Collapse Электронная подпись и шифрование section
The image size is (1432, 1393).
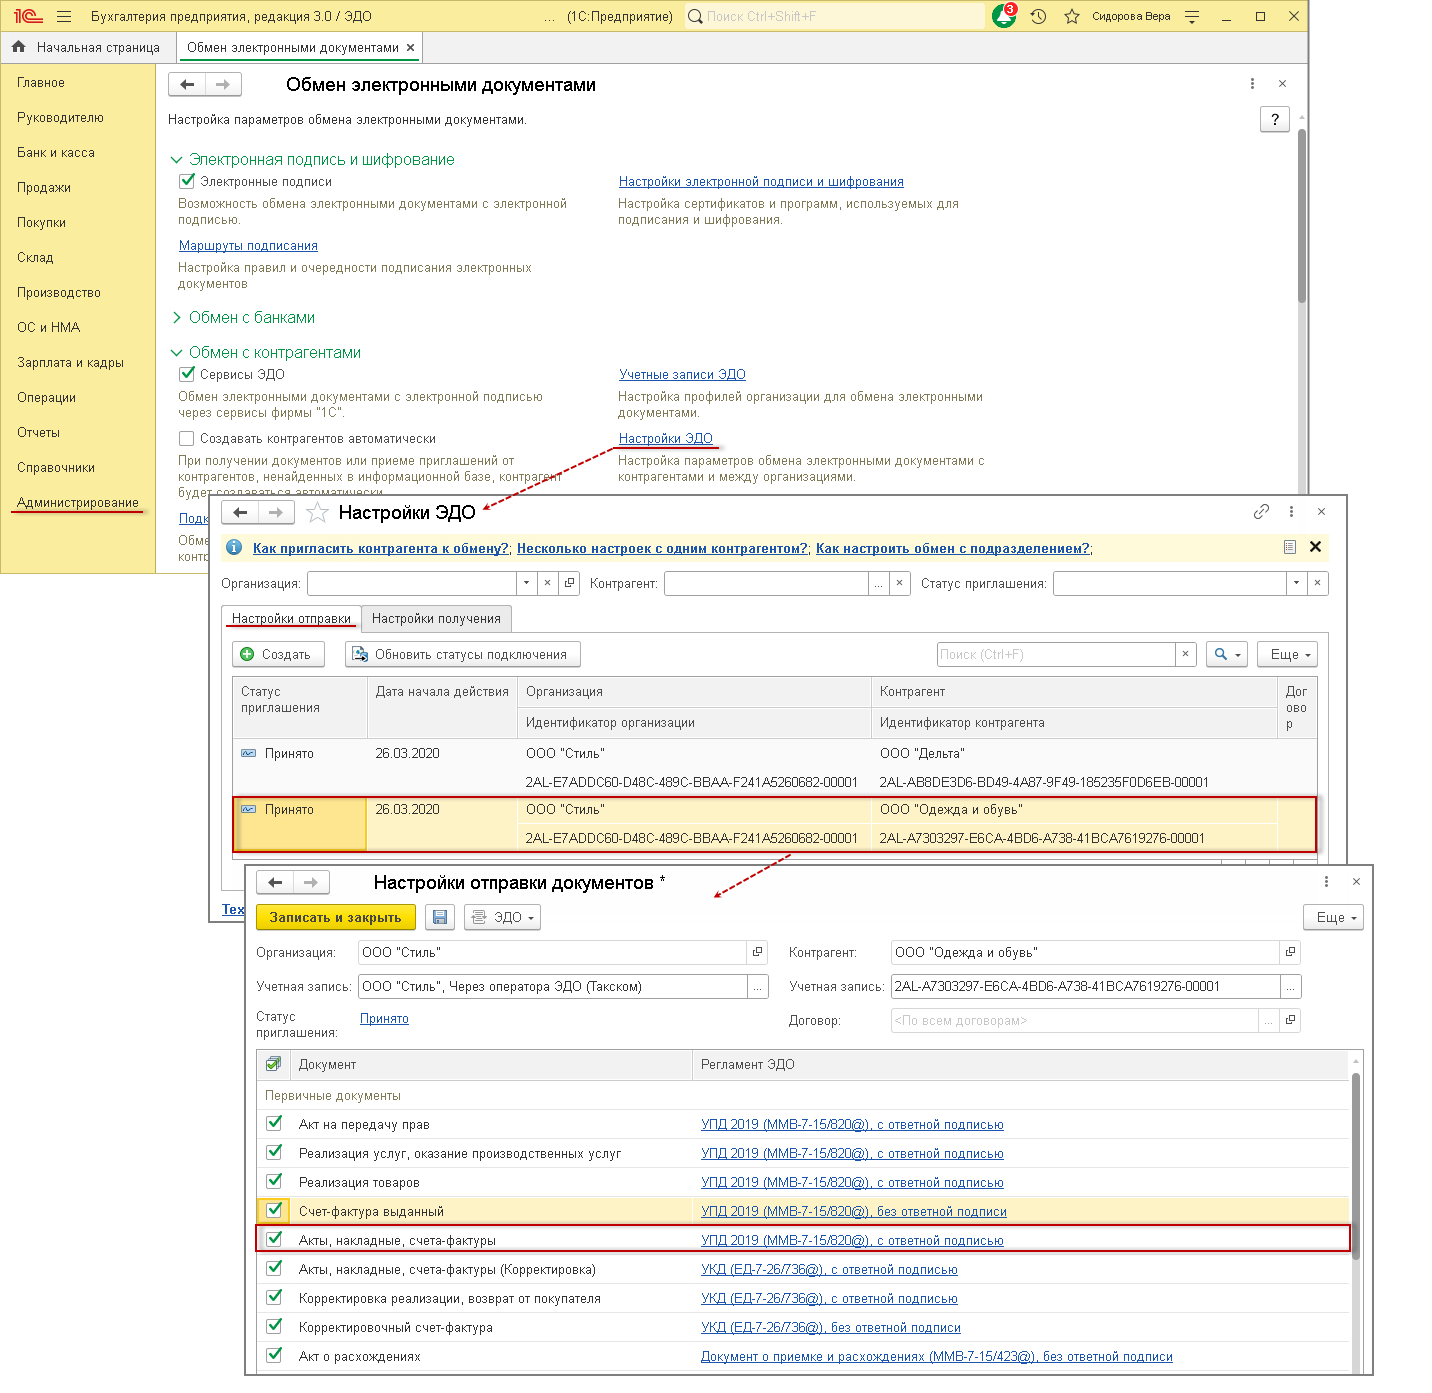pos(177,160)
